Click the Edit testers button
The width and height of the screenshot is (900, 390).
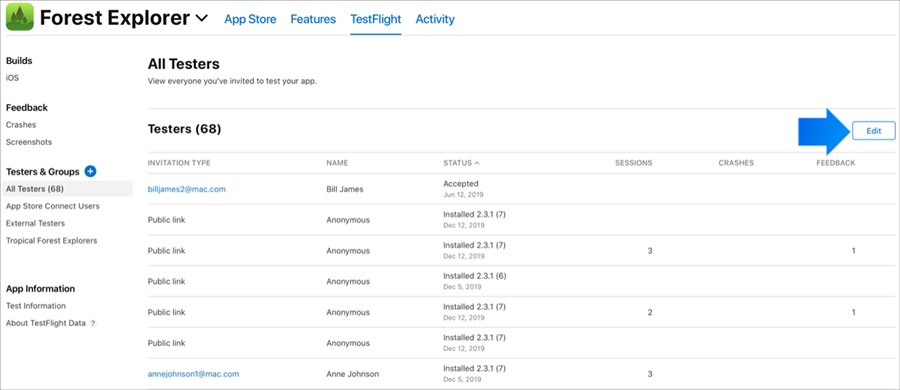click(874, 130)
